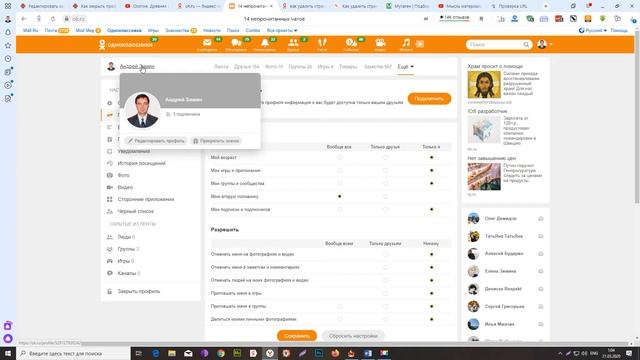Viewport: 640px width, 360px height.
Task: Expand 'Все проекты' dropdown in Mail.ru bar
Action: point(282,31)
